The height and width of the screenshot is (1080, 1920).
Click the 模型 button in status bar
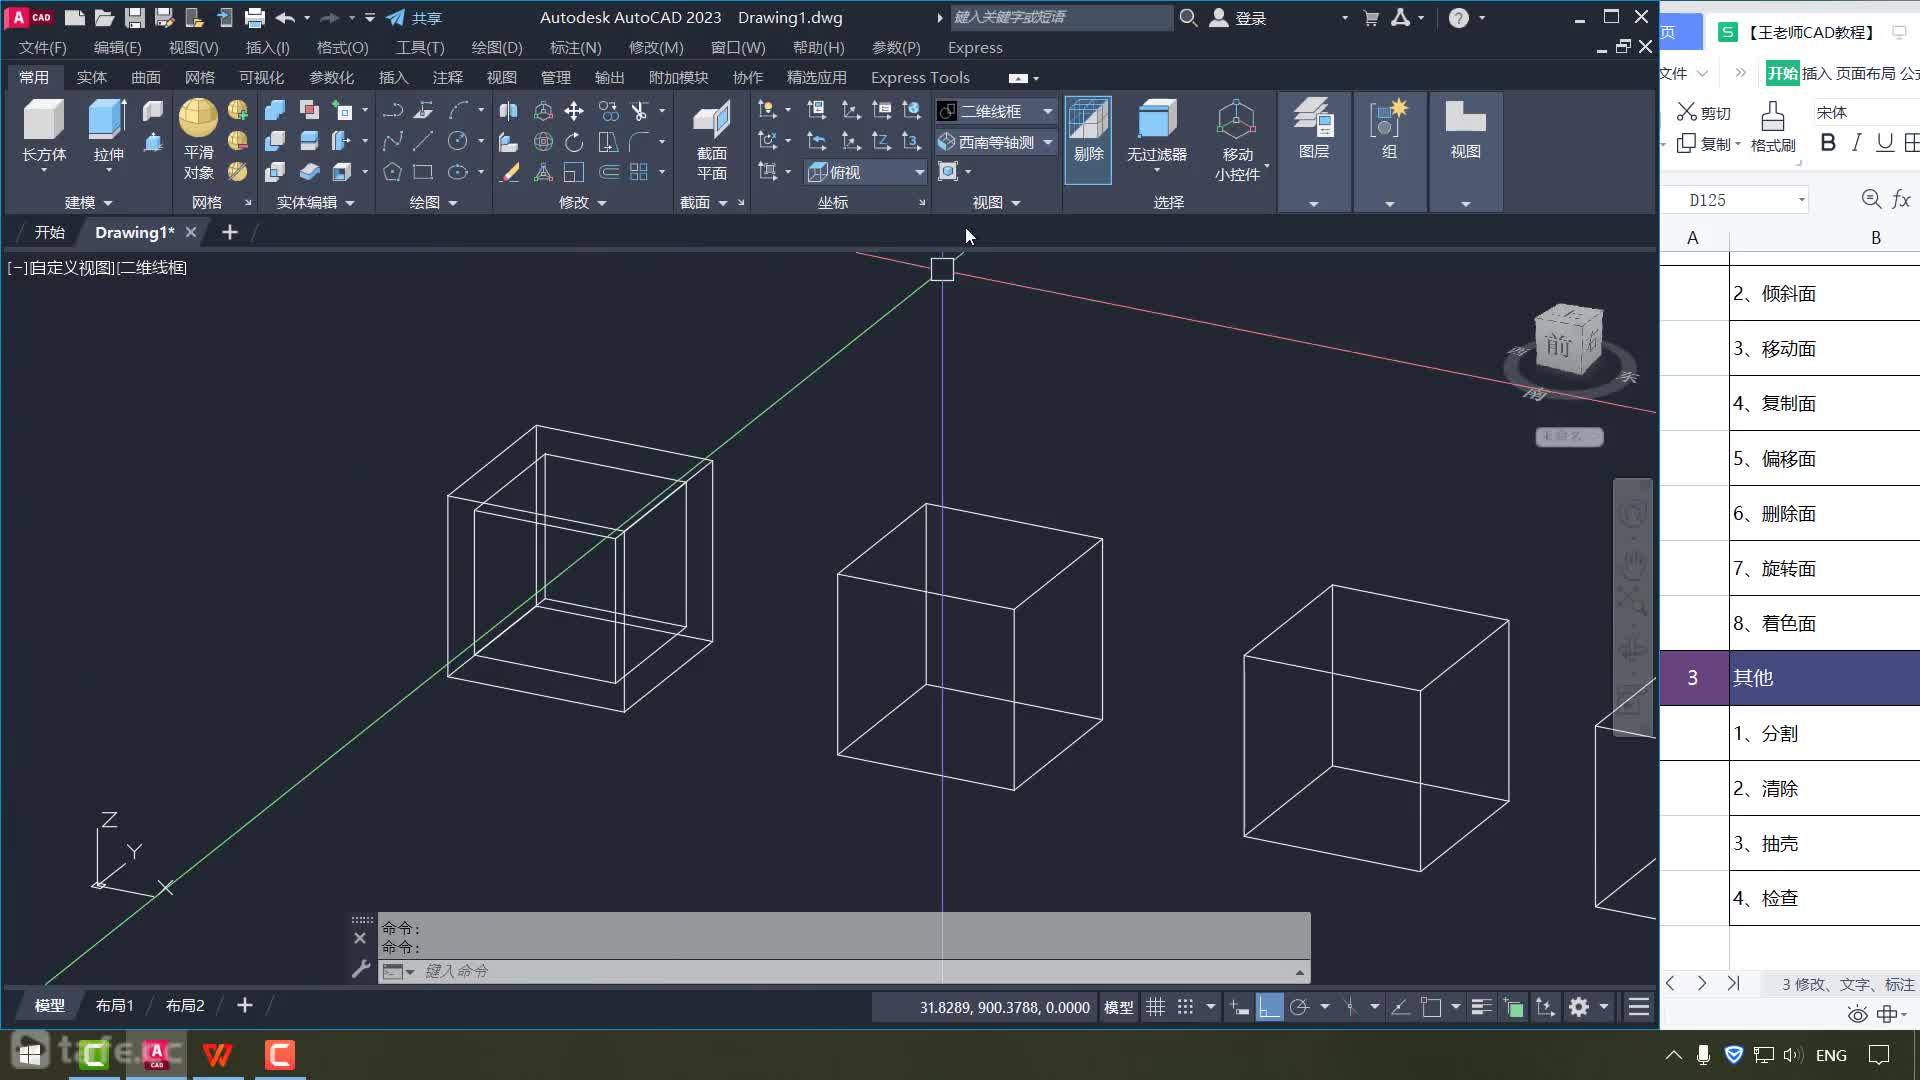coord(1118,1007)
